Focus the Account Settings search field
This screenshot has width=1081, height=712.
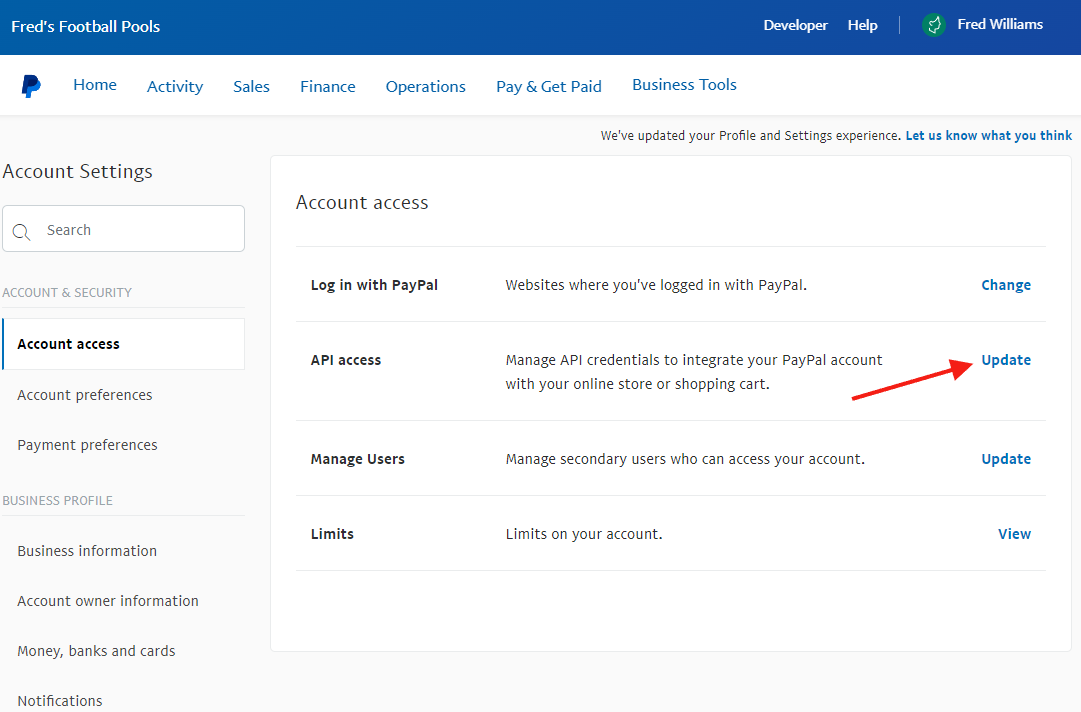pyautogui.click(x=123, y=229)
